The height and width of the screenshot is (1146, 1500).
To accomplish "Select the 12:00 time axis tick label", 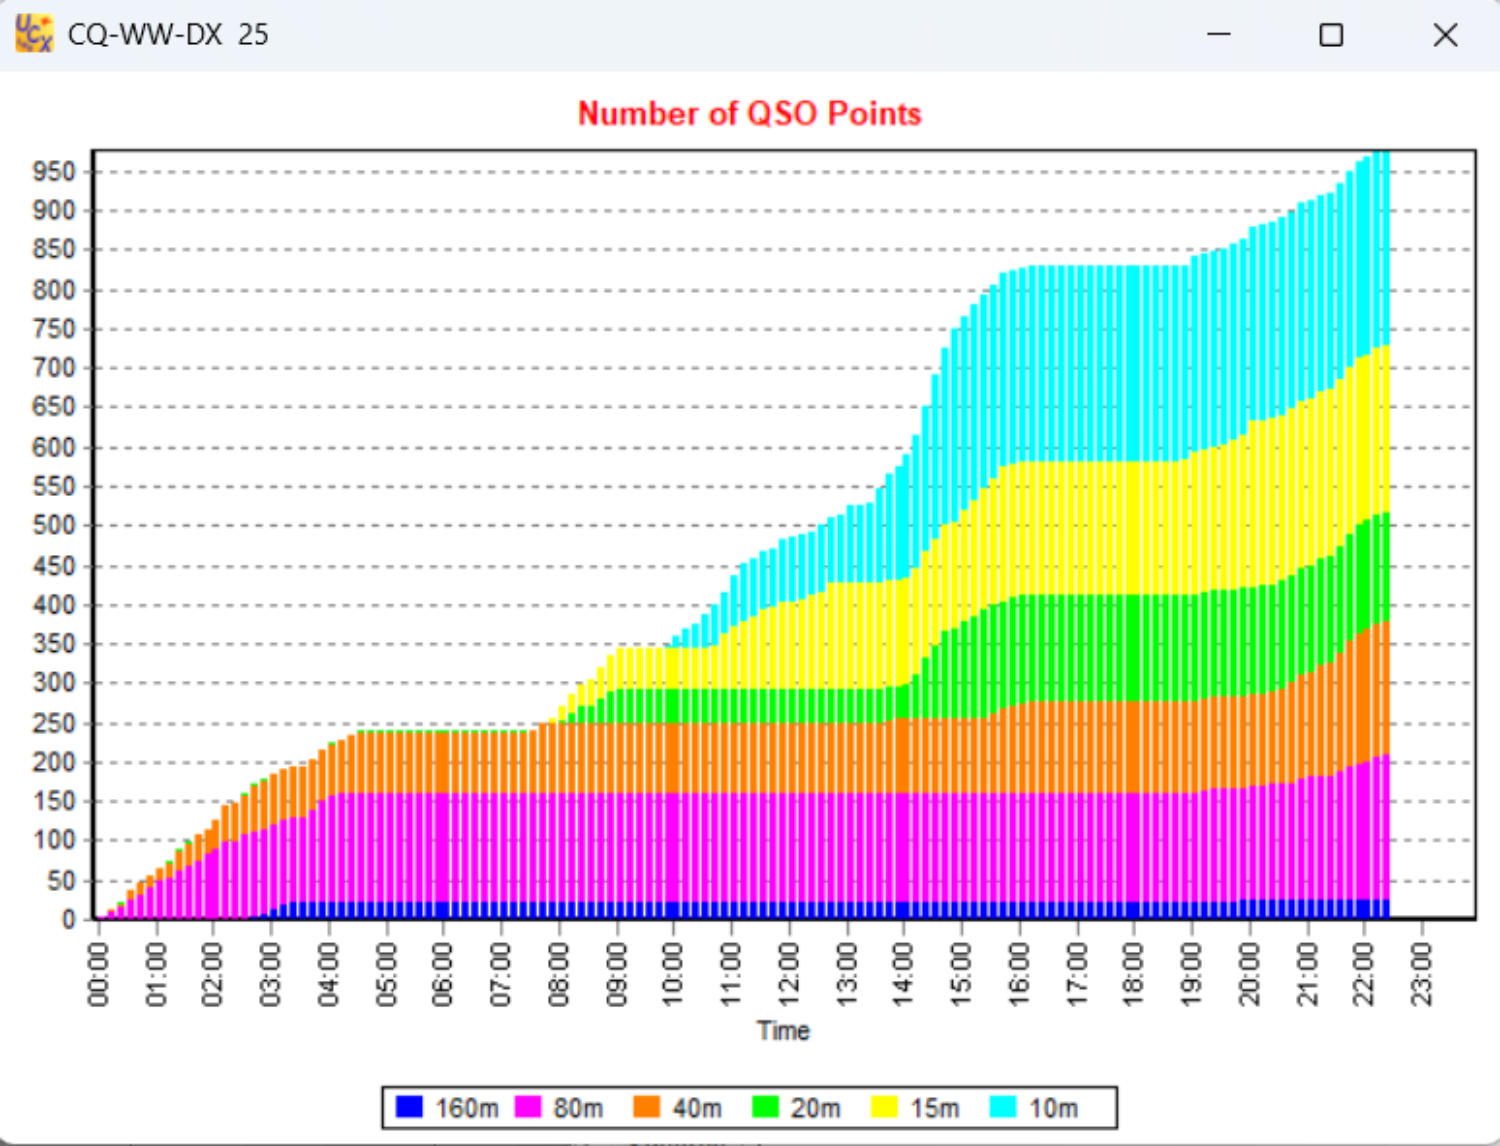I will (789, 974).
